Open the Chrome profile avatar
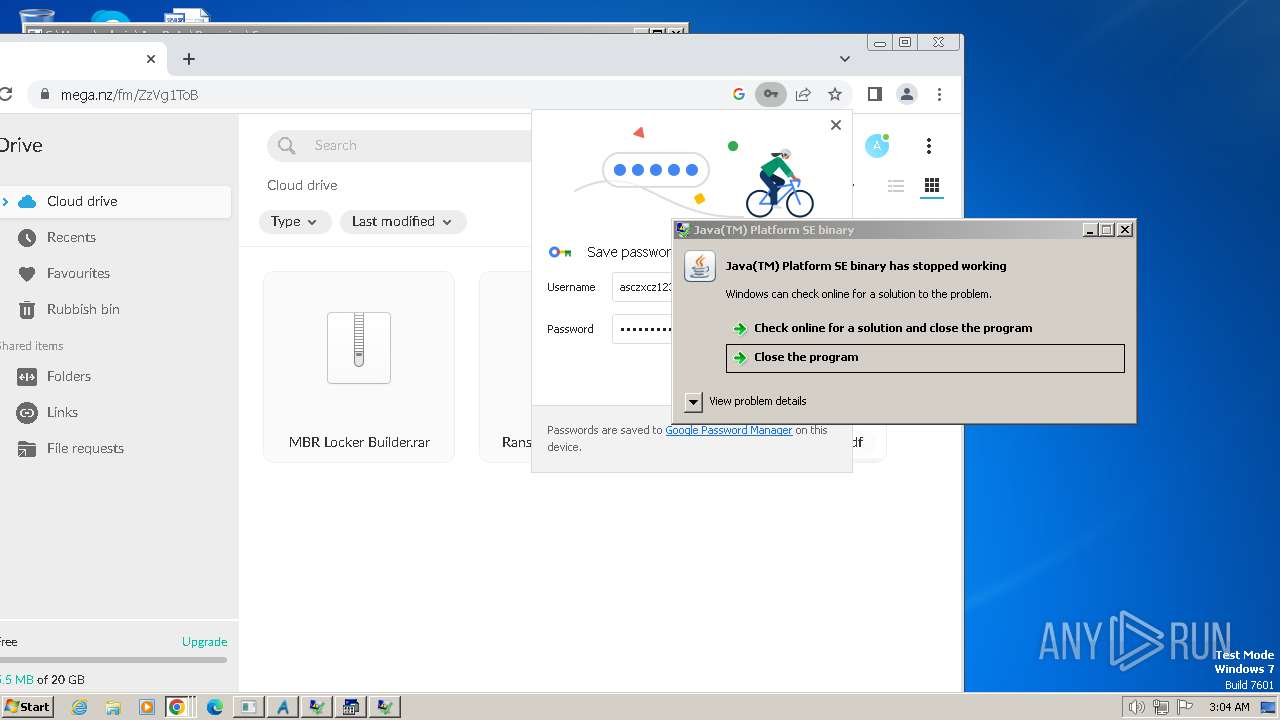The height and width of the screenshot is (720, 1280). [x=907, y=94]
